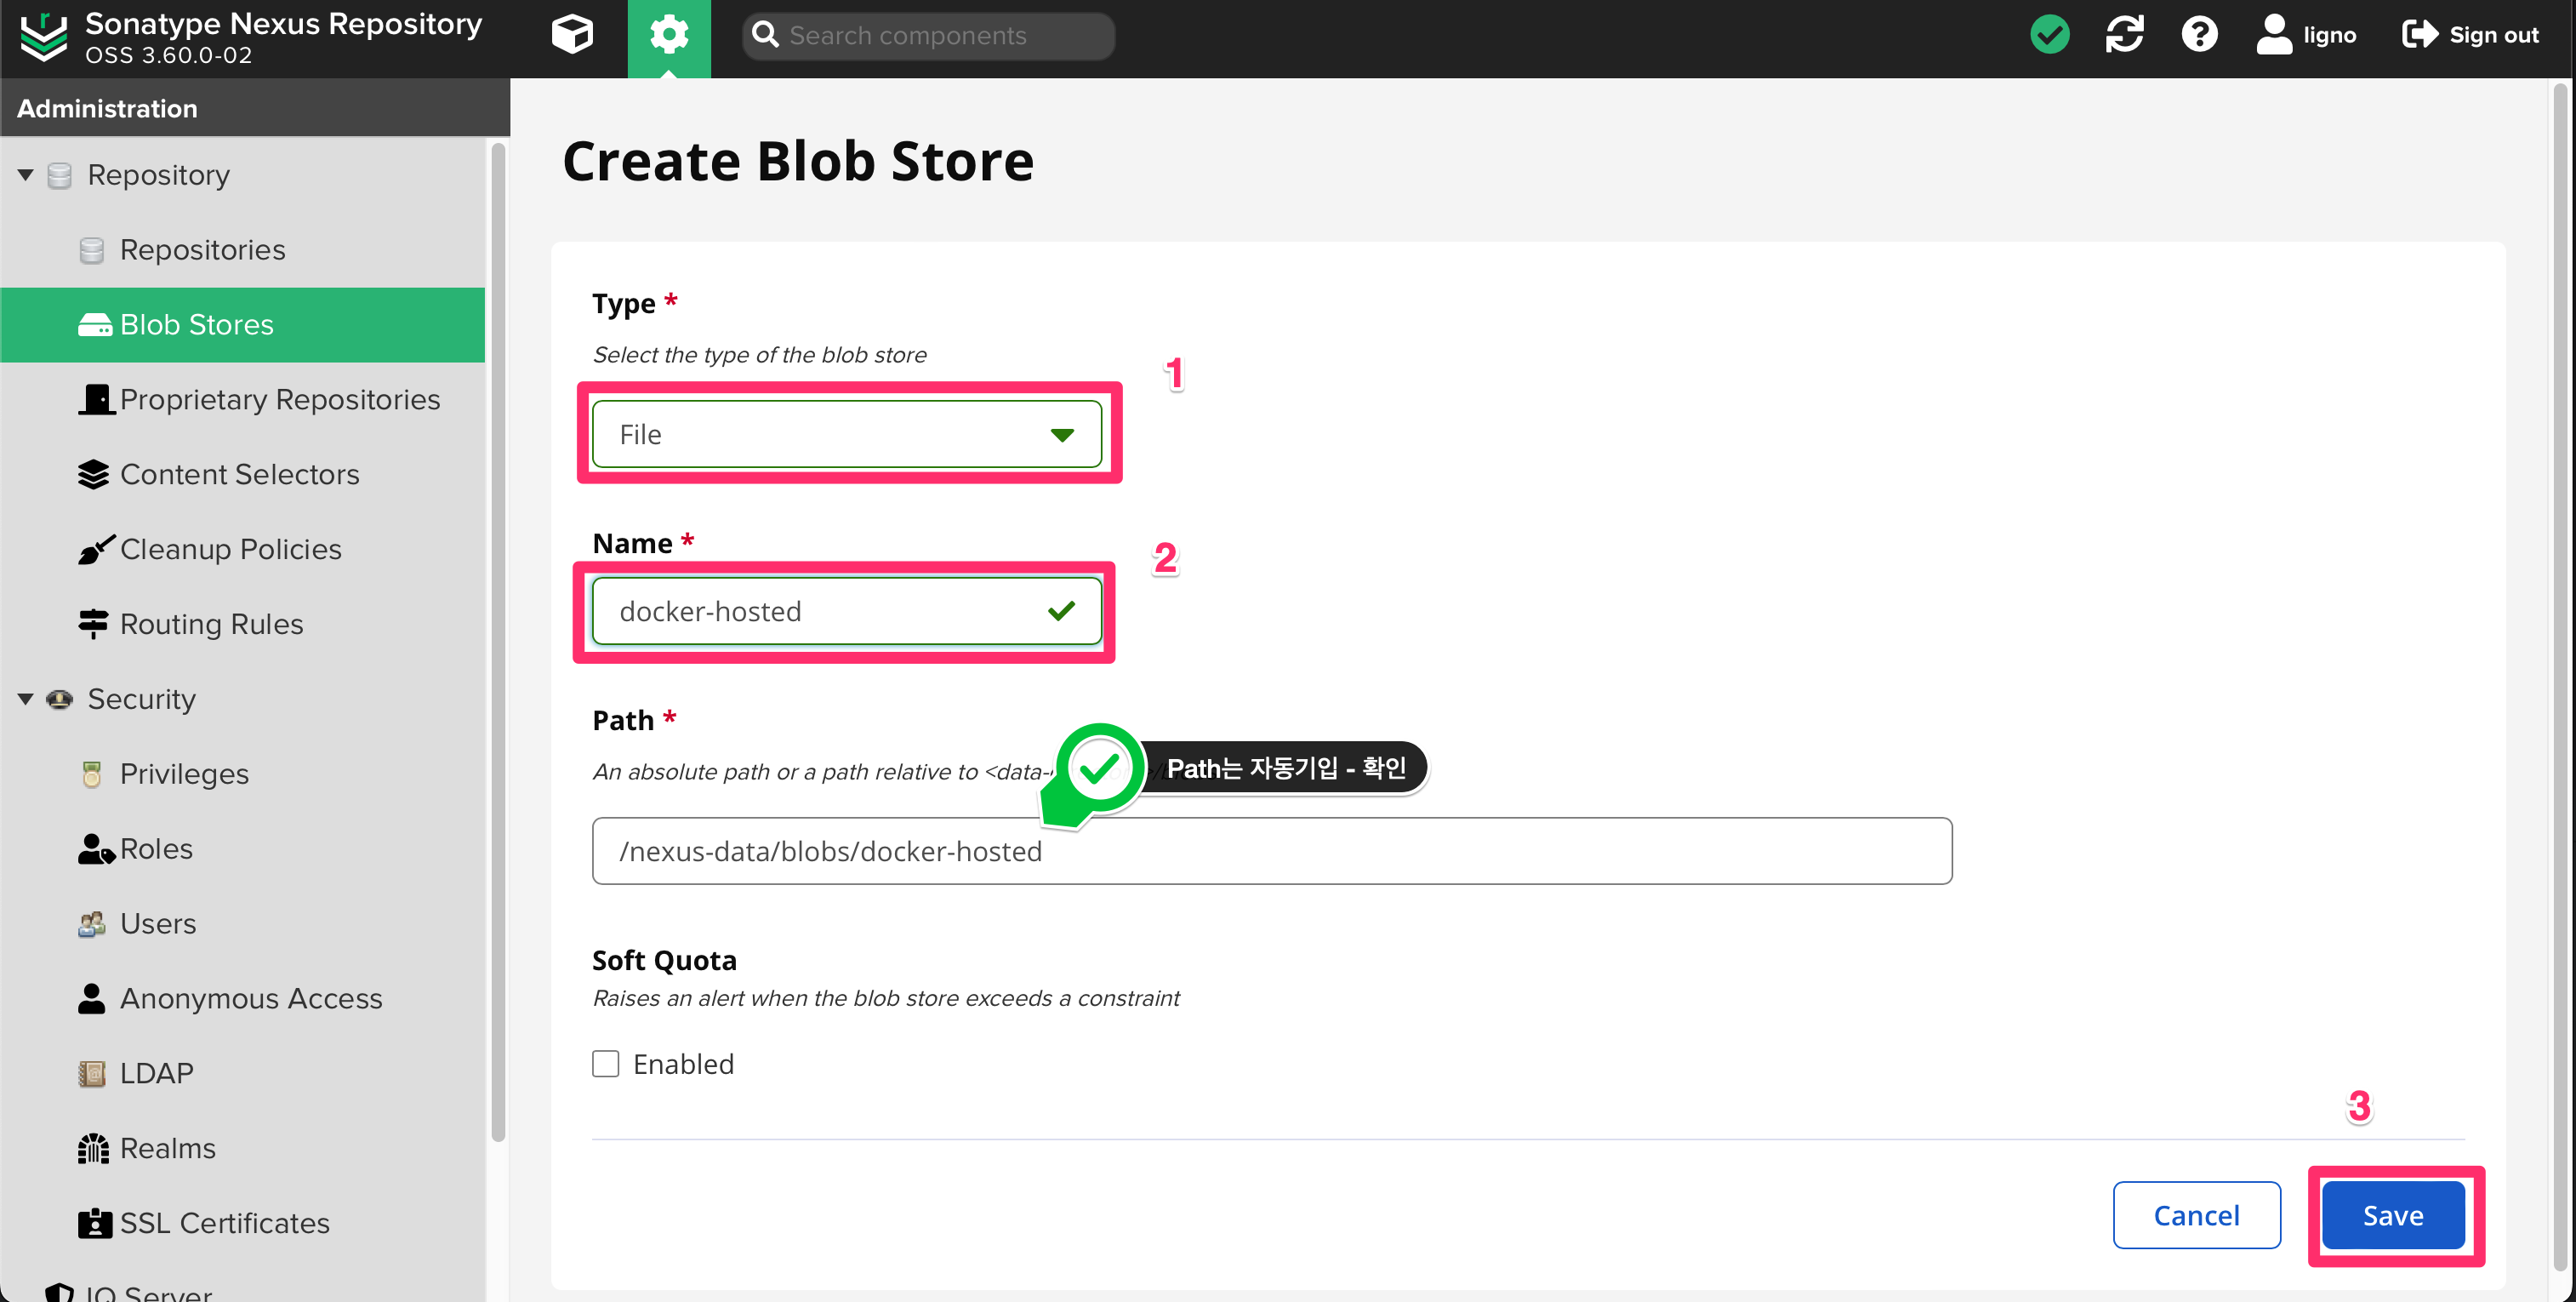Click the green system status check icon
This screenshot has width=2576, height=1302.
[x=2049, y=35]
